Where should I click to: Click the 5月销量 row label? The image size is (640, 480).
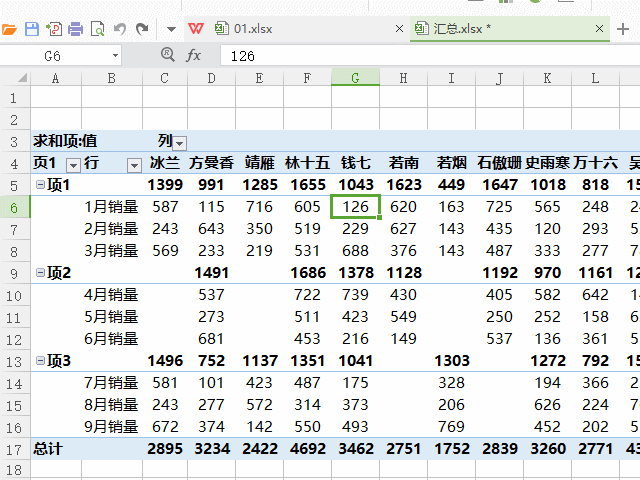pos(111,317)
